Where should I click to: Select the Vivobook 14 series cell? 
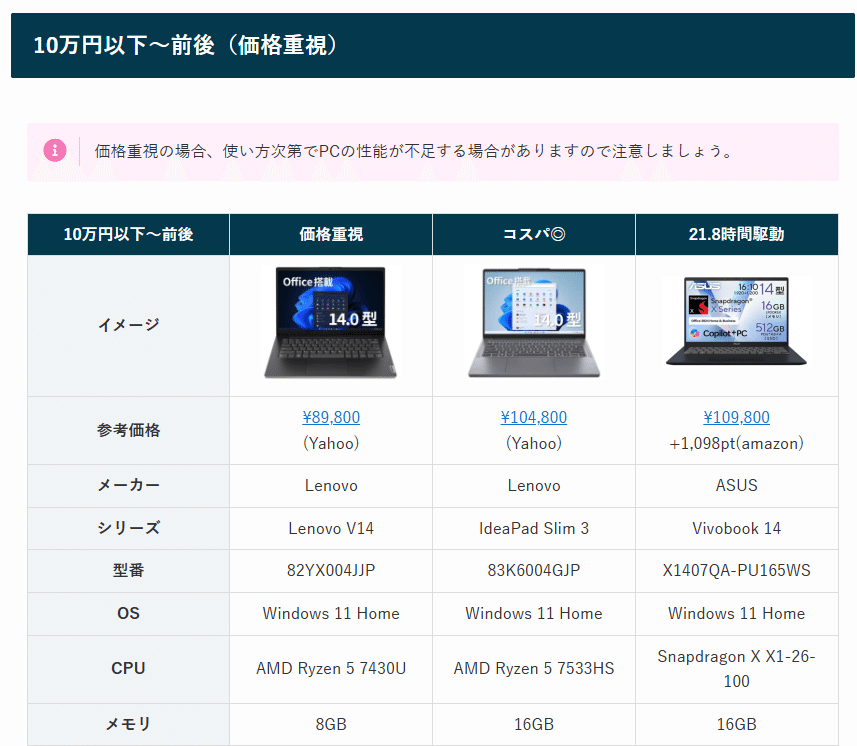click(x=737, y=528)
